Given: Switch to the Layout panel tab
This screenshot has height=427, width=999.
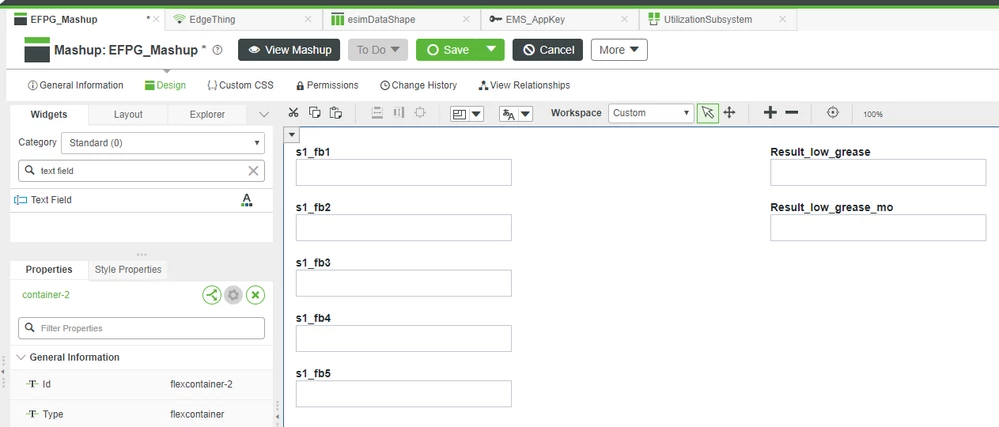Looking at the screenshot, I should click(x=128, y=115).
